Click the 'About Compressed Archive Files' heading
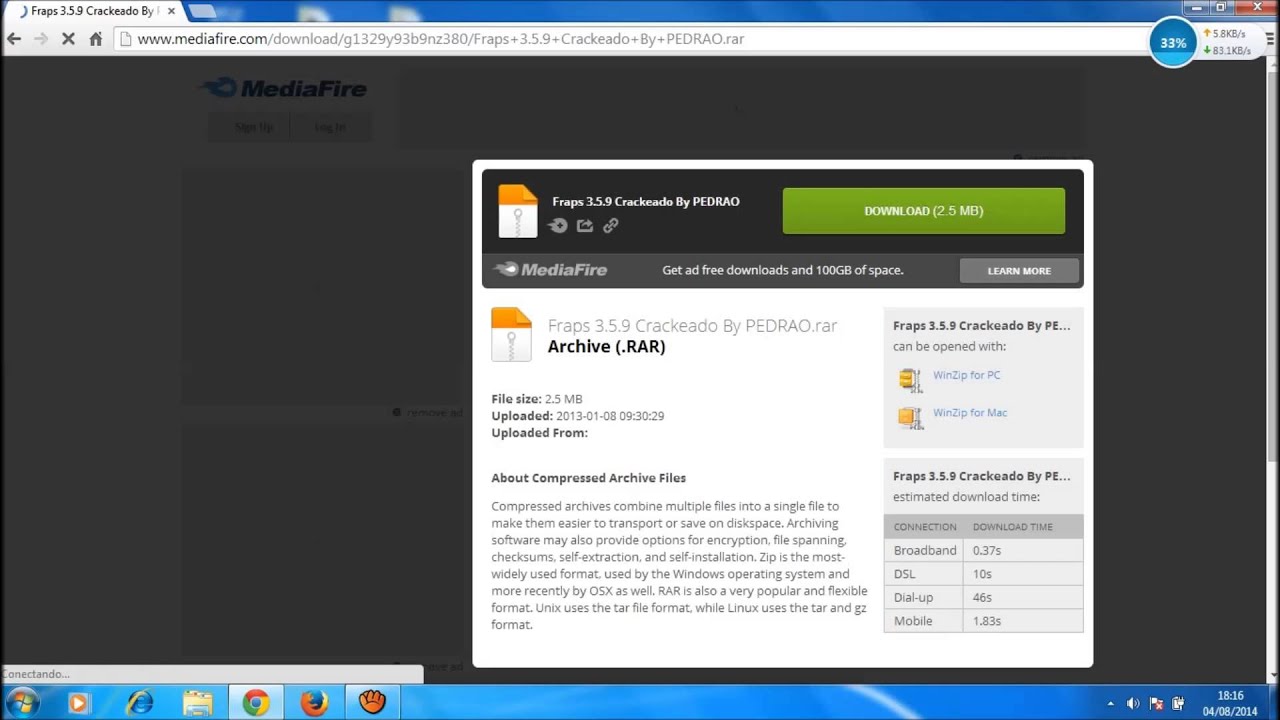Viewport: 1280px width, 720px height. 588,478
